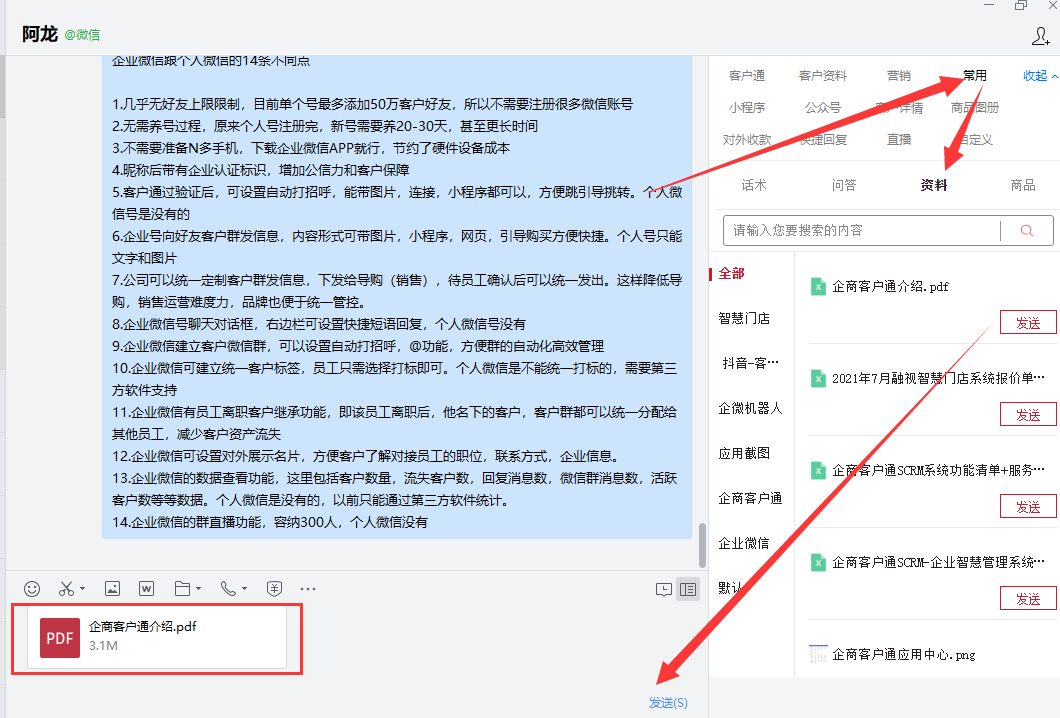Click file icon of 2021年7月融视智慧门店 row
The height and width of the screenshot is (718, 1060).
[818, 379]
